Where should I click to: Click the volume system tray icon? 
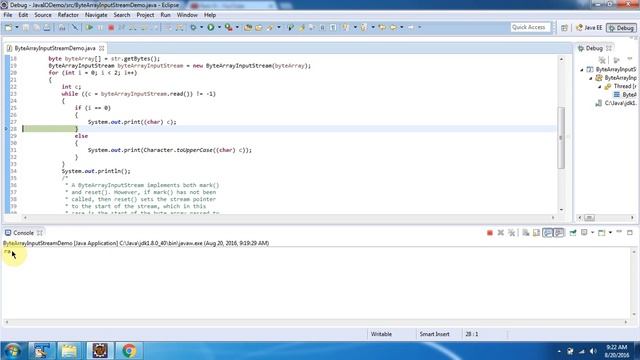pyautogui.click(x=593, y=351)
